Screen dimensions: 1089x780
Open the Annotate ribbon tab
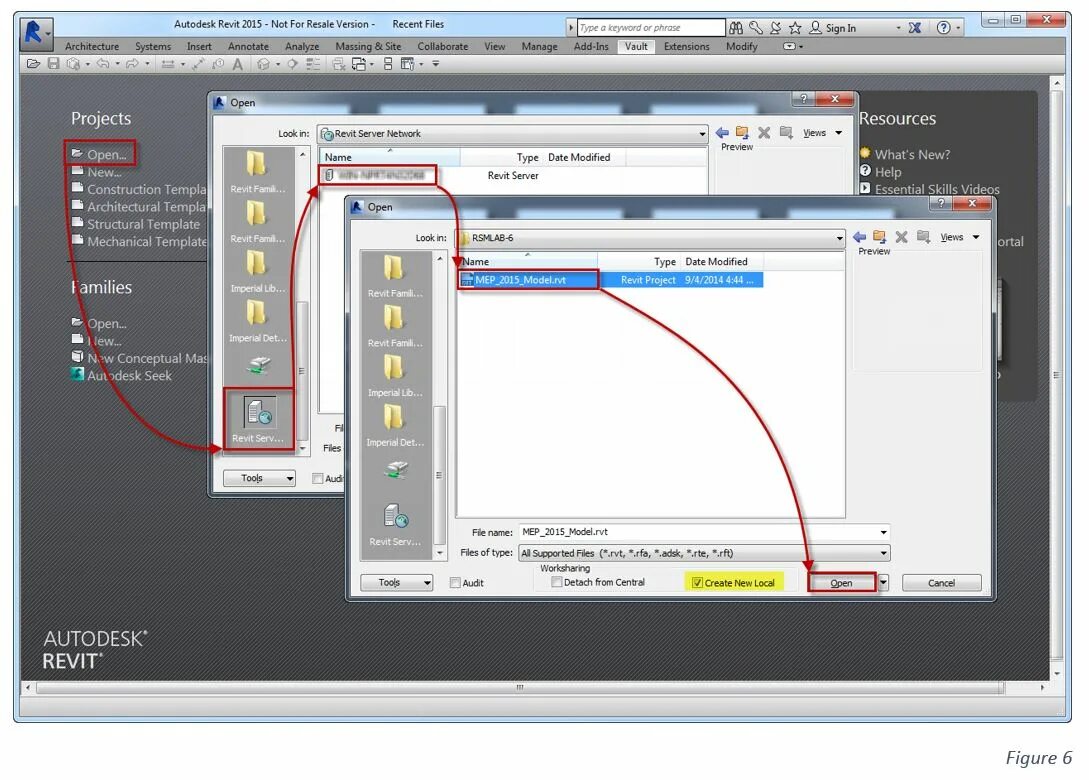[248, 47]
